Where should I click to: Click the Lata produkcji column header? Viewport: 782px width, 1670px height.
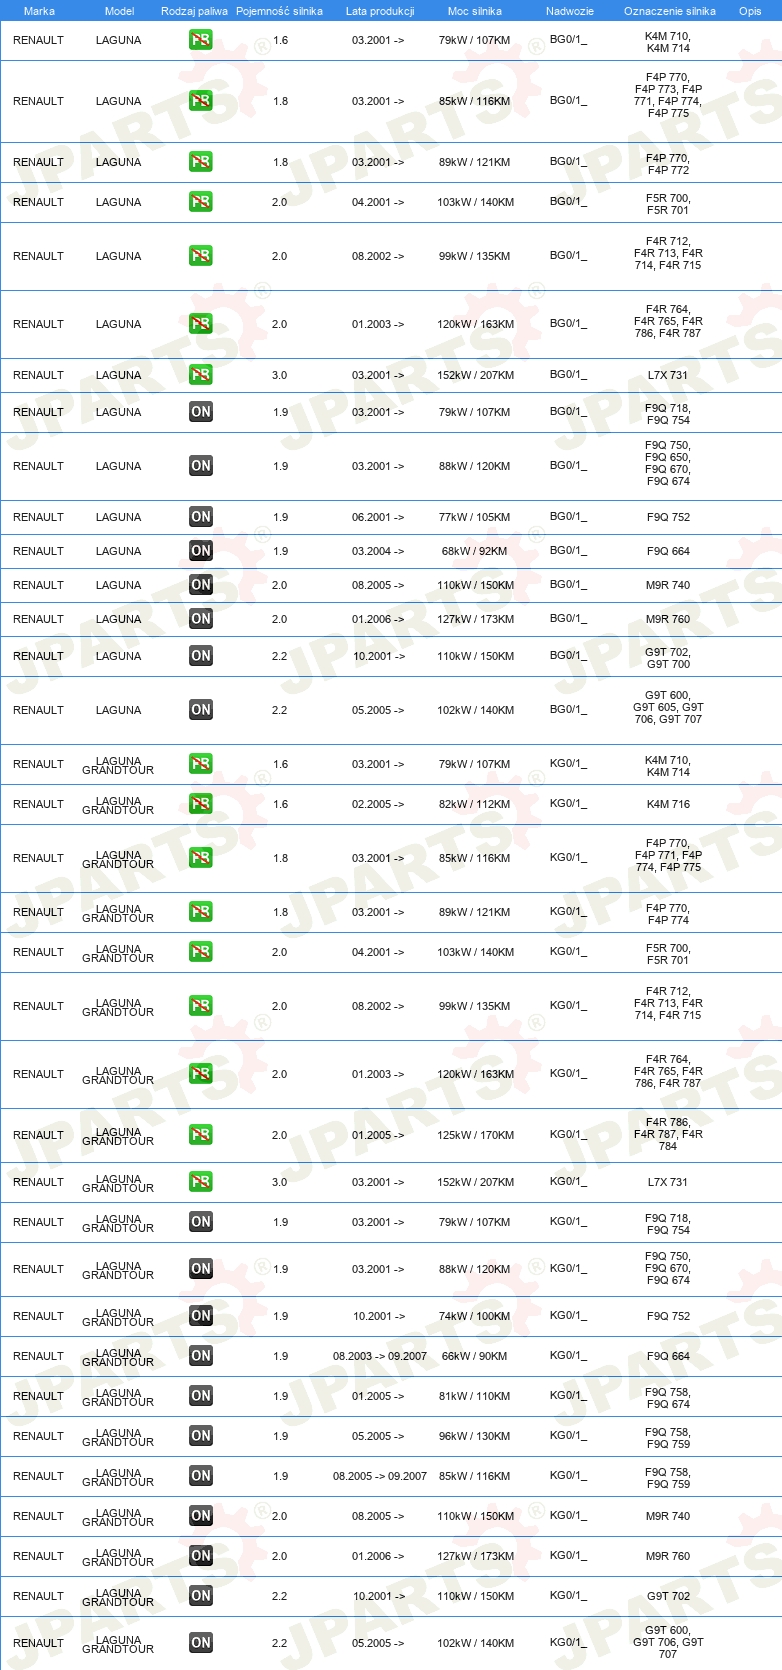[380, 11]
